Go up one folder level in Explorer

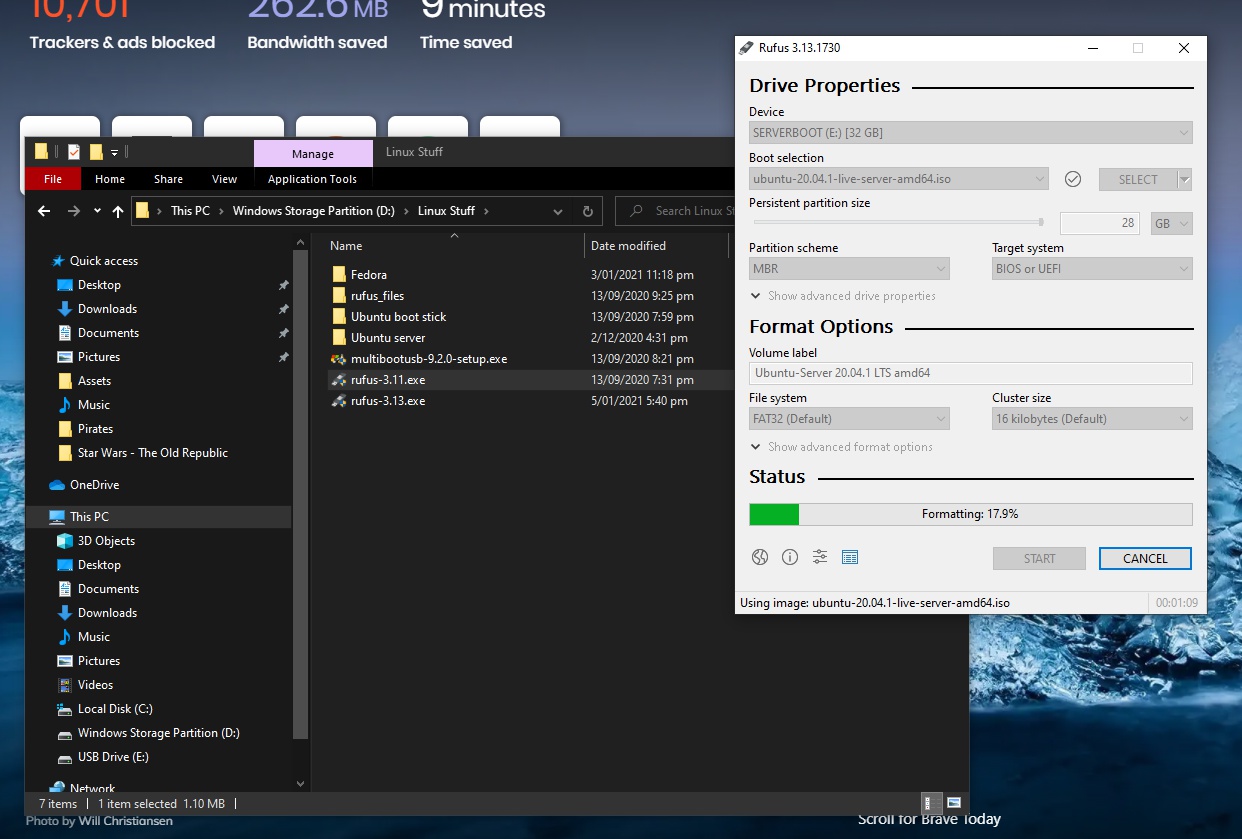tap(118, 211)
